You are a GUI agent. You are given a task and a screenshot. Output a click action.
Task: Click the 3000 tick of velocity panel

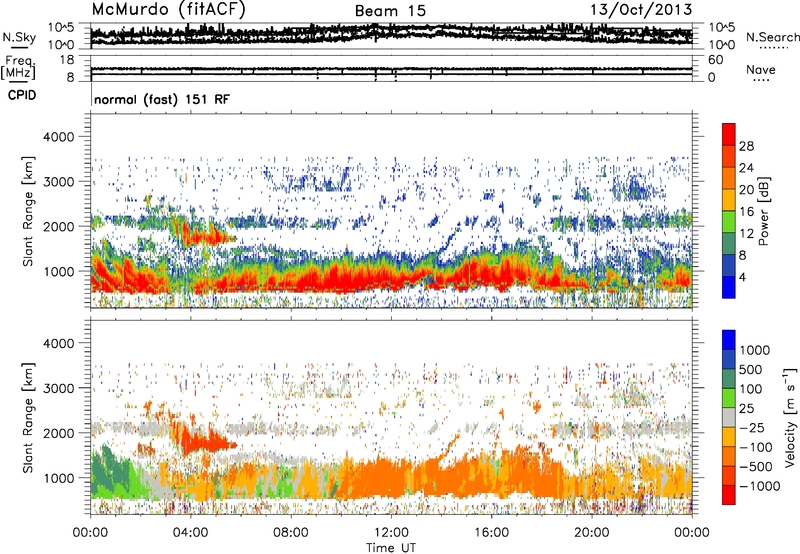[x=59, y=388]
